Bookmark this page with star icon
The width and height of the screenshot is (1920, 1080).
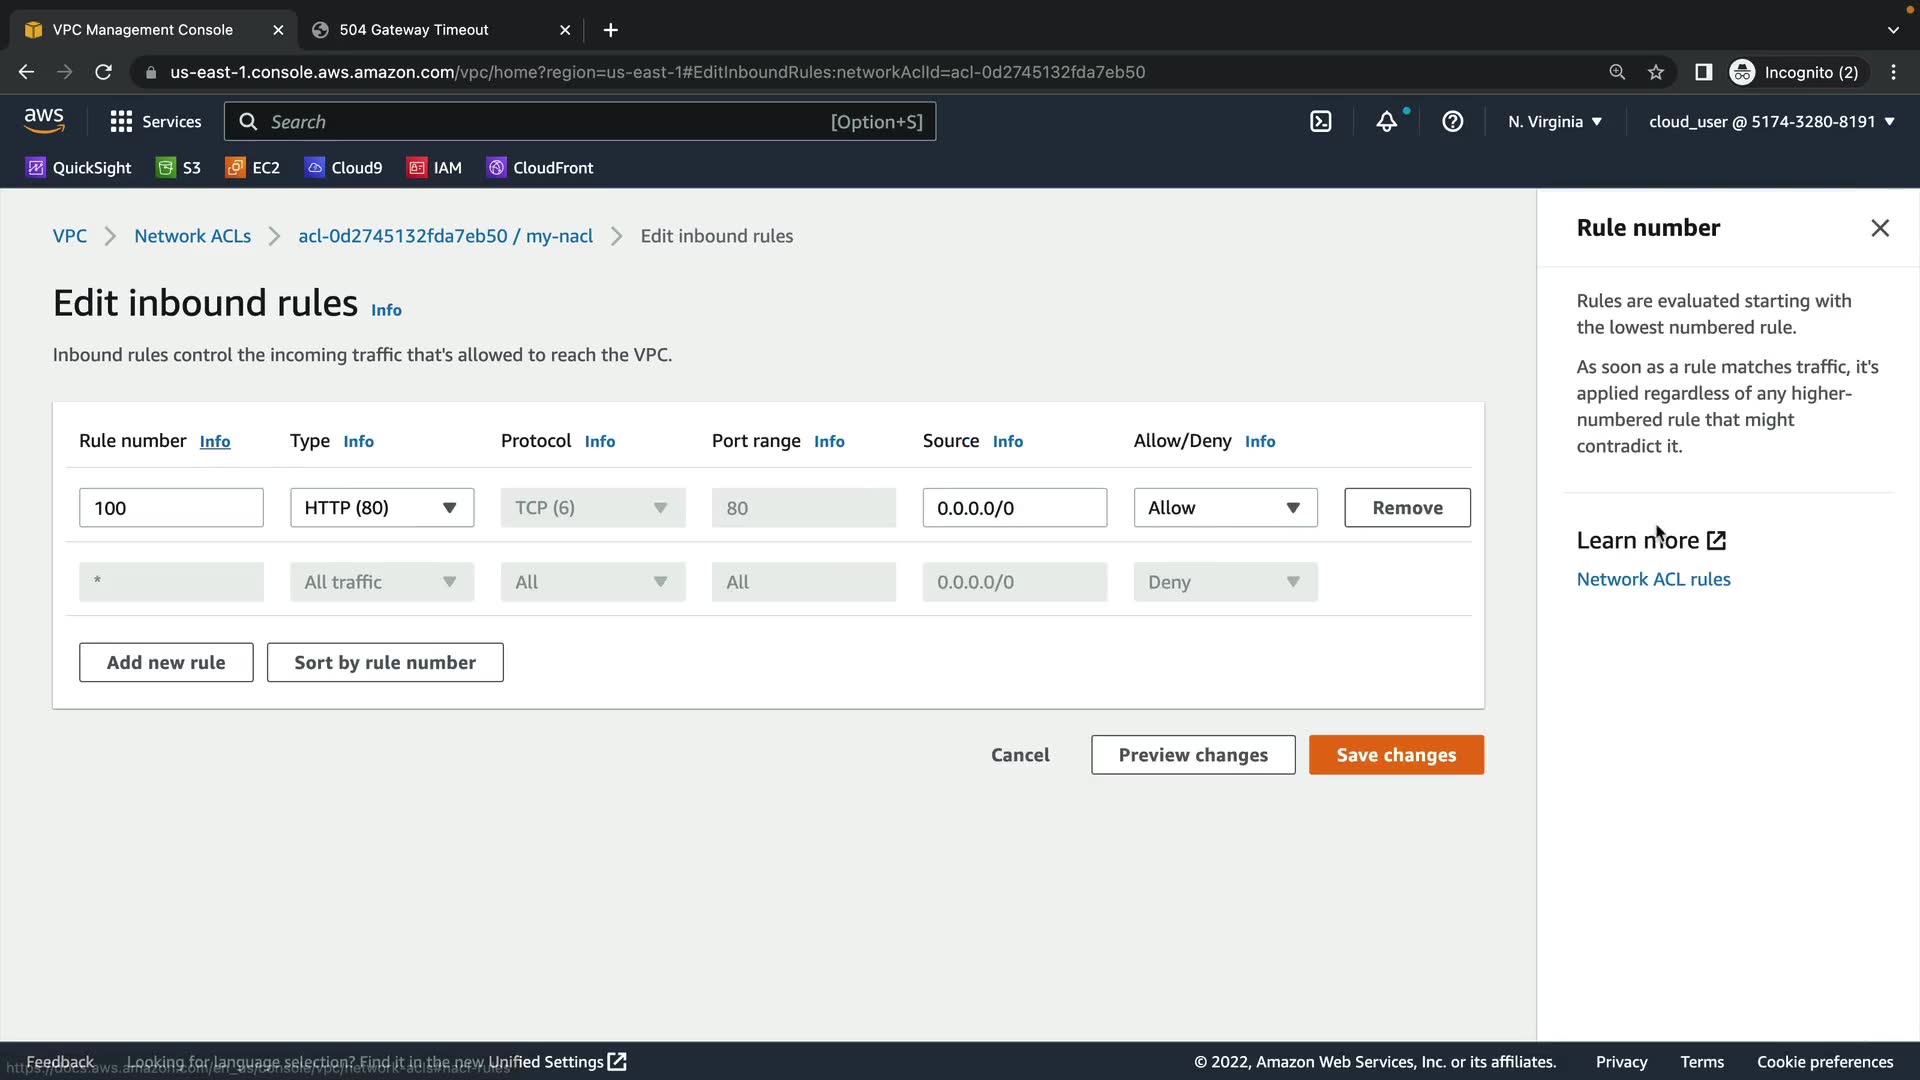coord(1656,72)
